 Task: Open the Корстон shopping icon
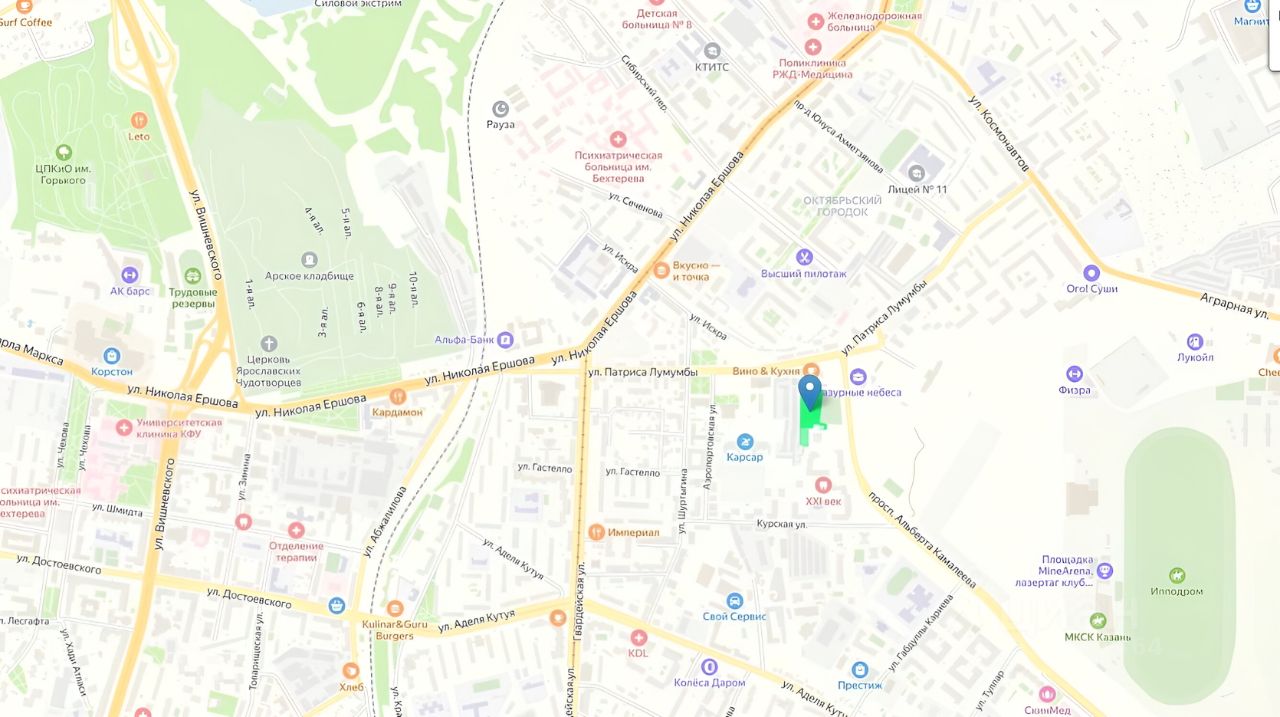[x=111, y=355]
